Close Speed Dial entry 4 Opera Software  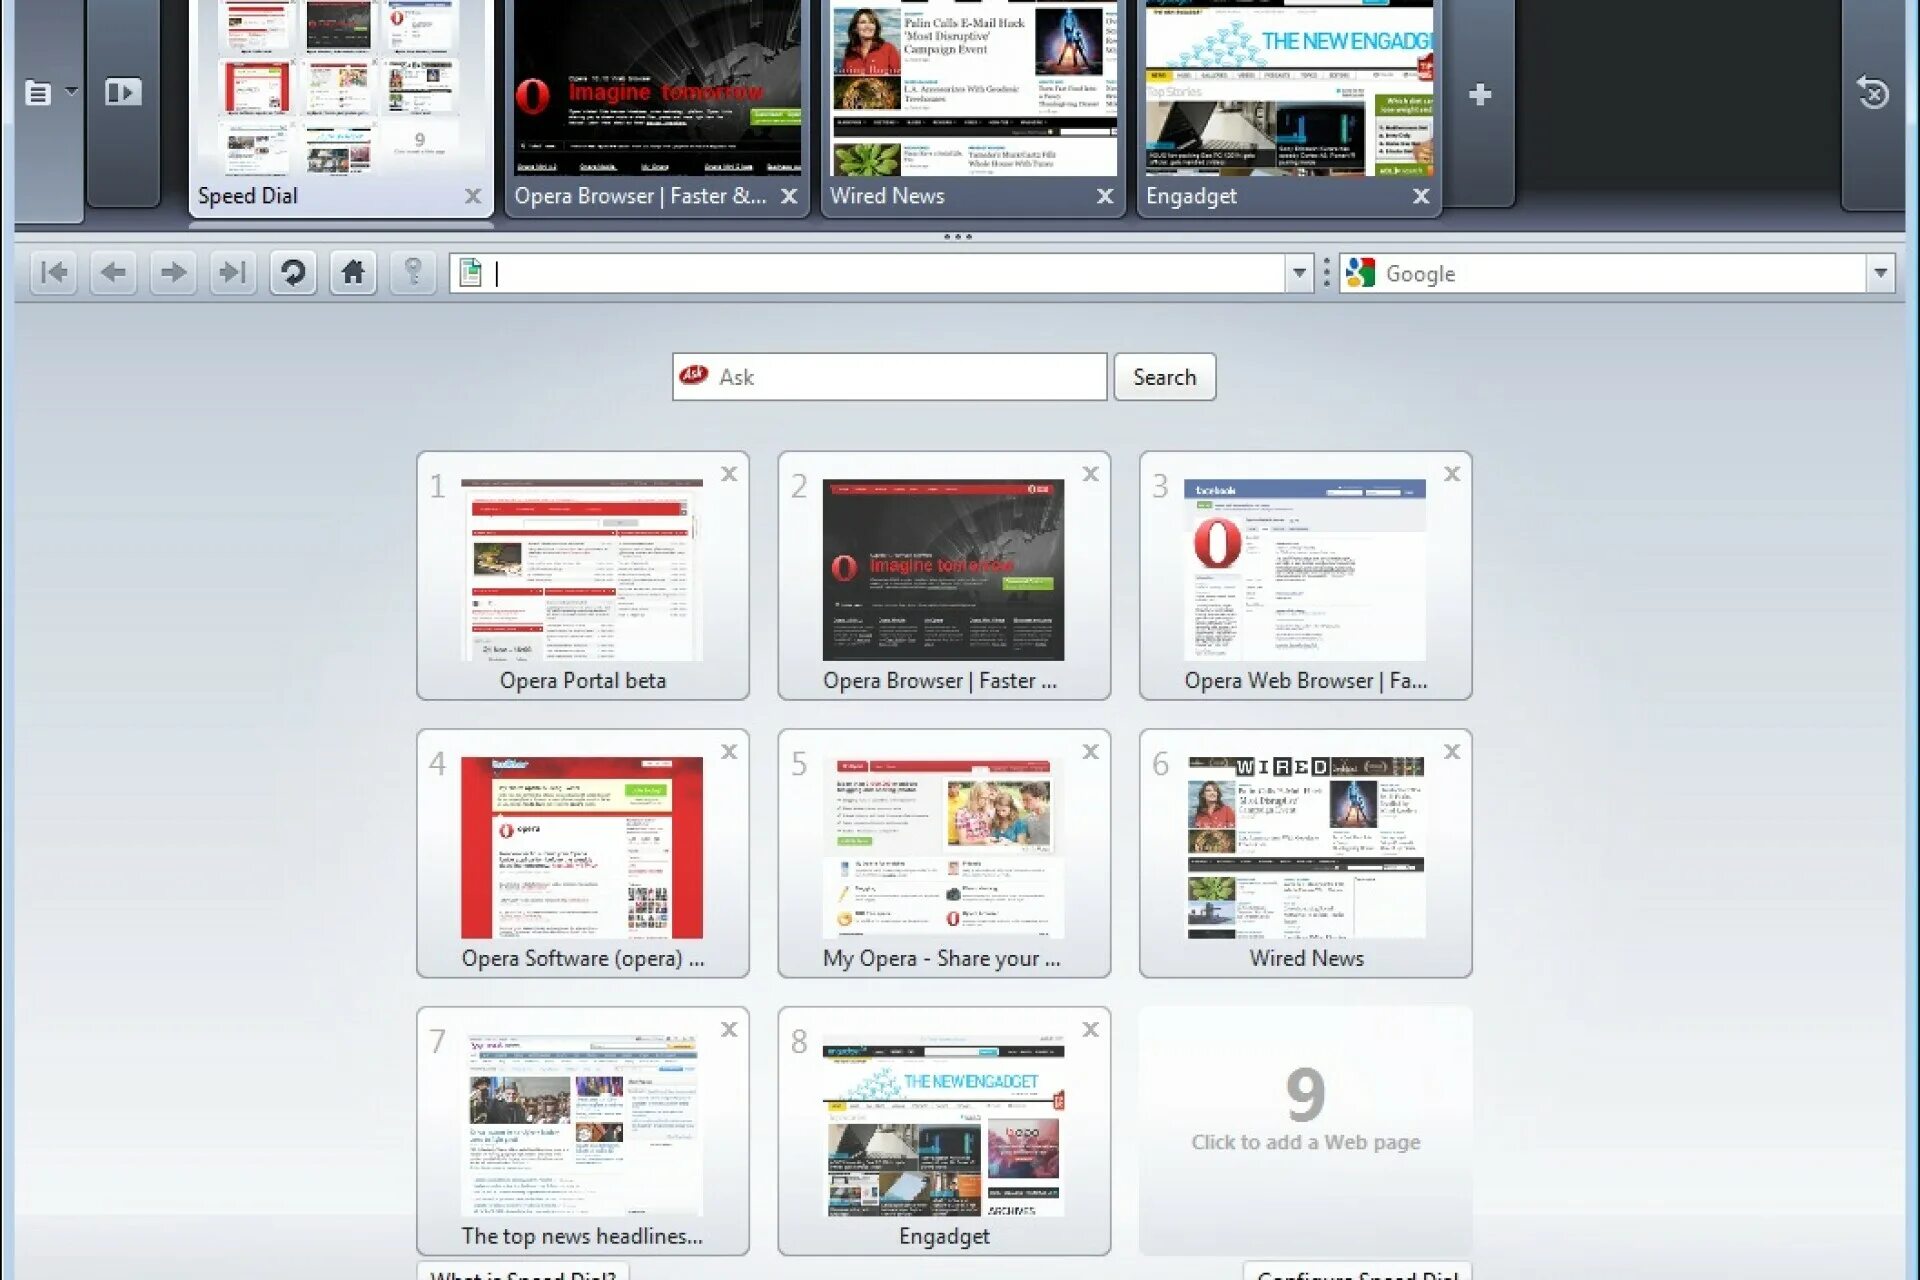click(x=729, y=750)
